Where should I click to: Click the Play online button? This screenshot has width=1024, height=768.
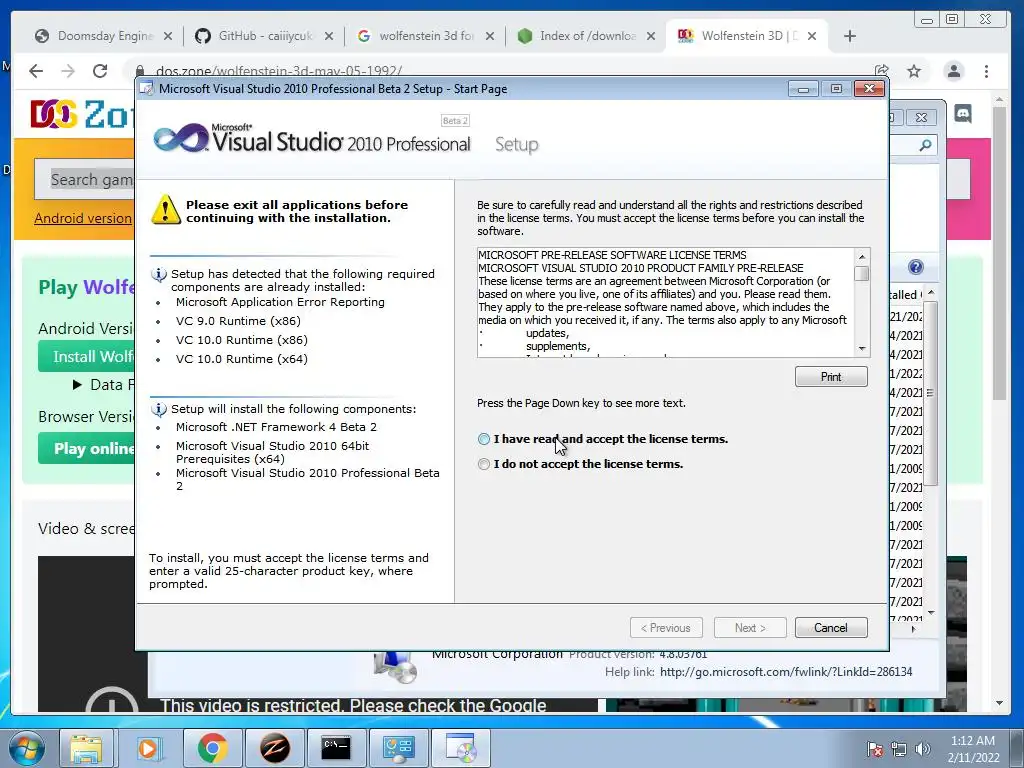coord(86,449)
